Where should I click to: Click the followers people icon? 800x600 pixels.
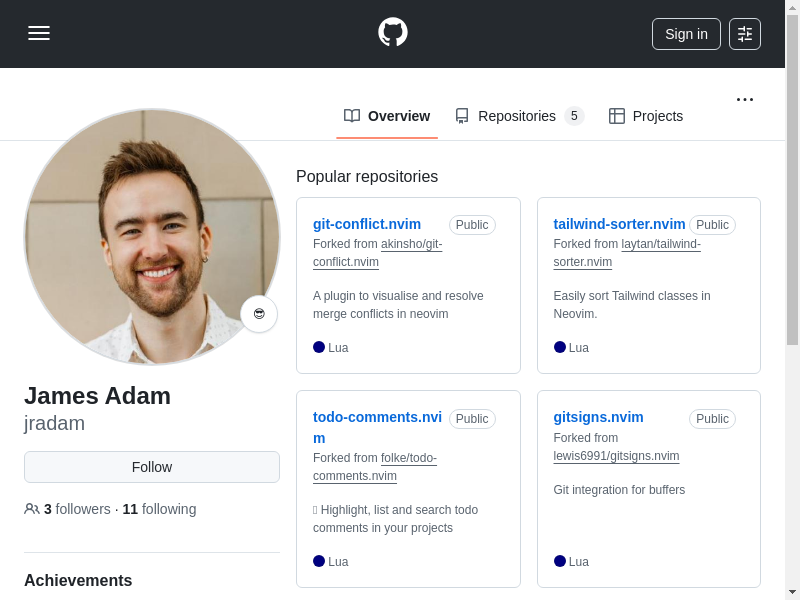(32, 509)
